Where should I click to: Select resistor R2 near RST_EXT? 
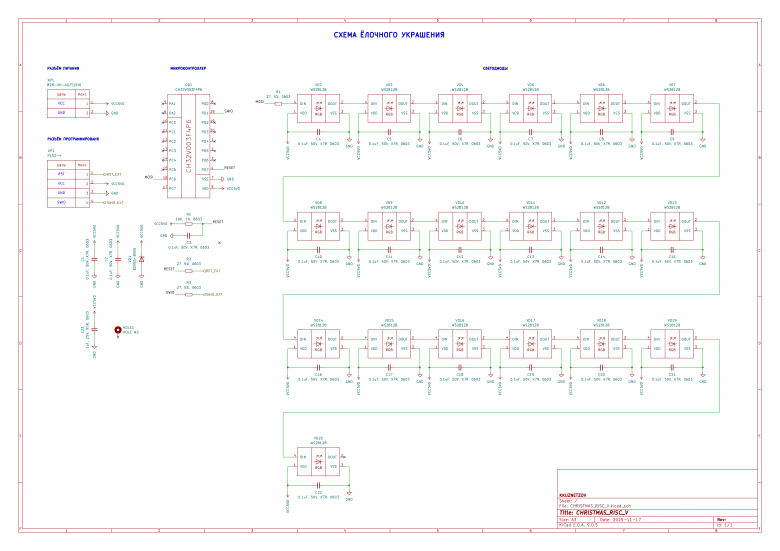(188, 270)
